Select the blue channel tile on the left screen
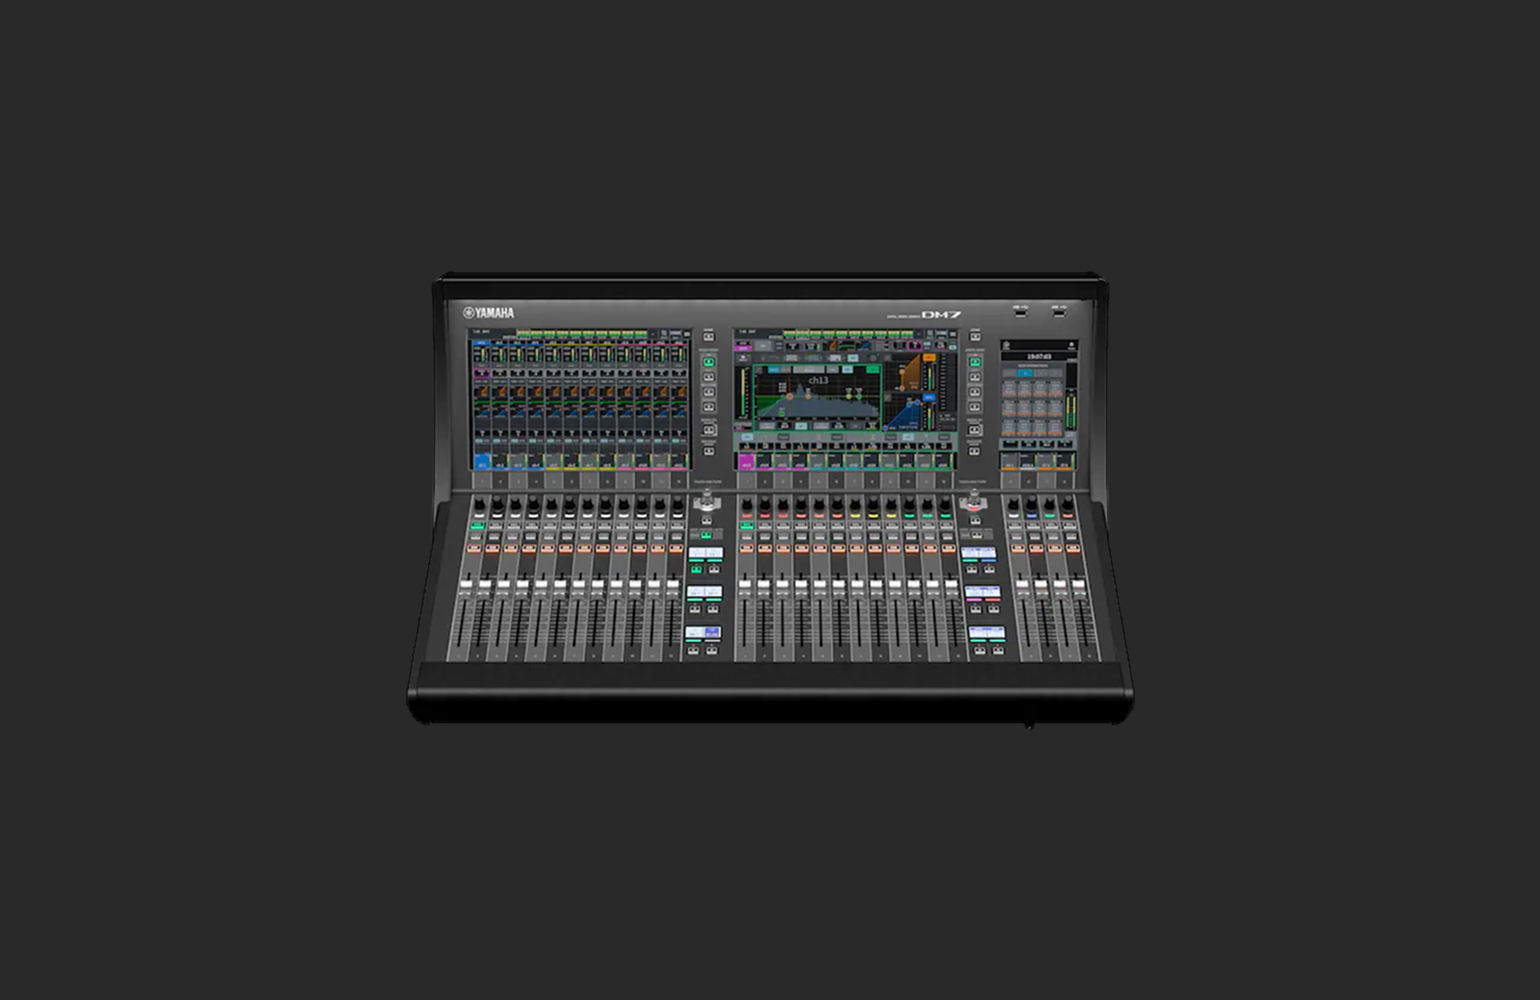The width and height of the screenshot is (1540, 1000). tap(482, 462)
